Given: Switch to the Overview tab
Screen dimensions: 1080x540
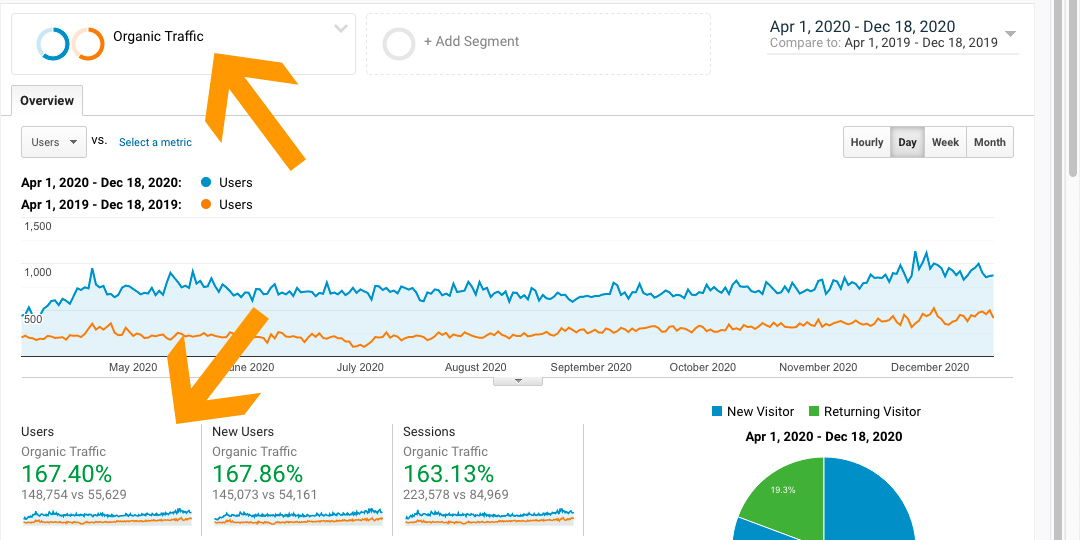Looking at the screenshot, I should (47, 101).
